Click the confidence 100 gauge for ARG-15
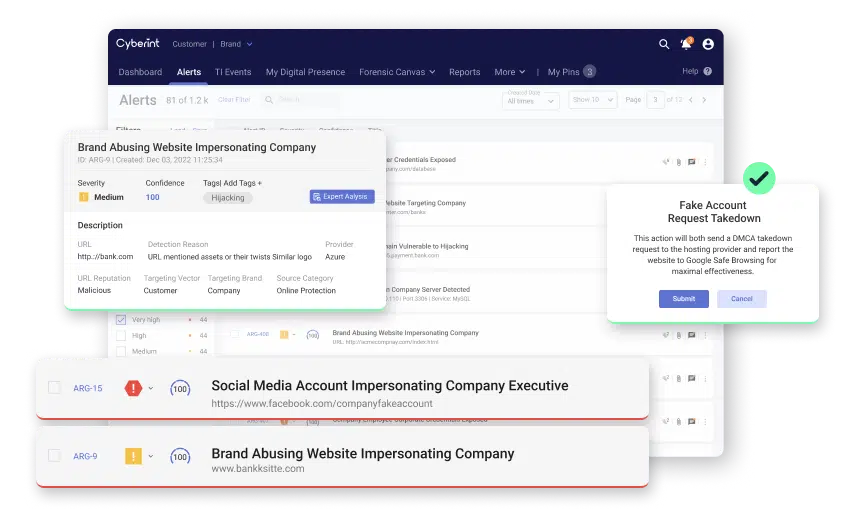This screenshot has height=525, width=847. coord(180,388)
